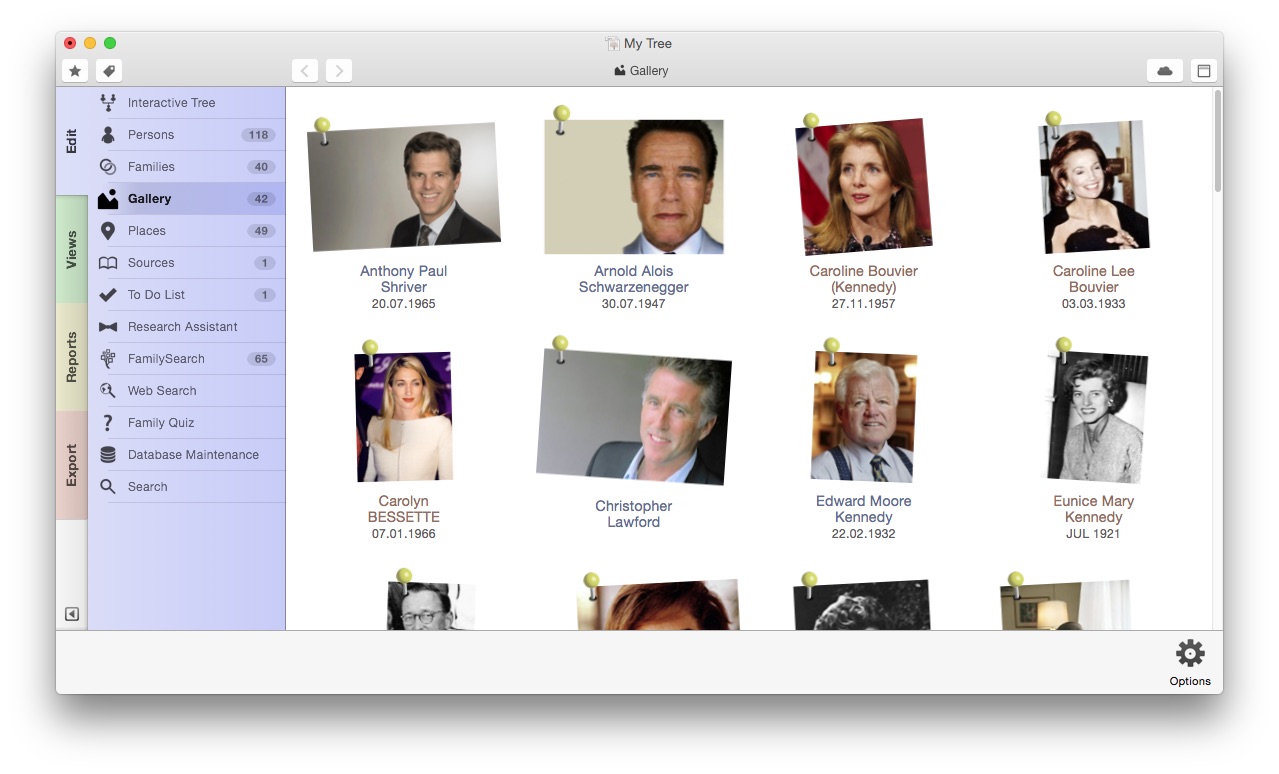Select Christopher Lawford photo
The image size is (1279, 774).
point(634,418)
